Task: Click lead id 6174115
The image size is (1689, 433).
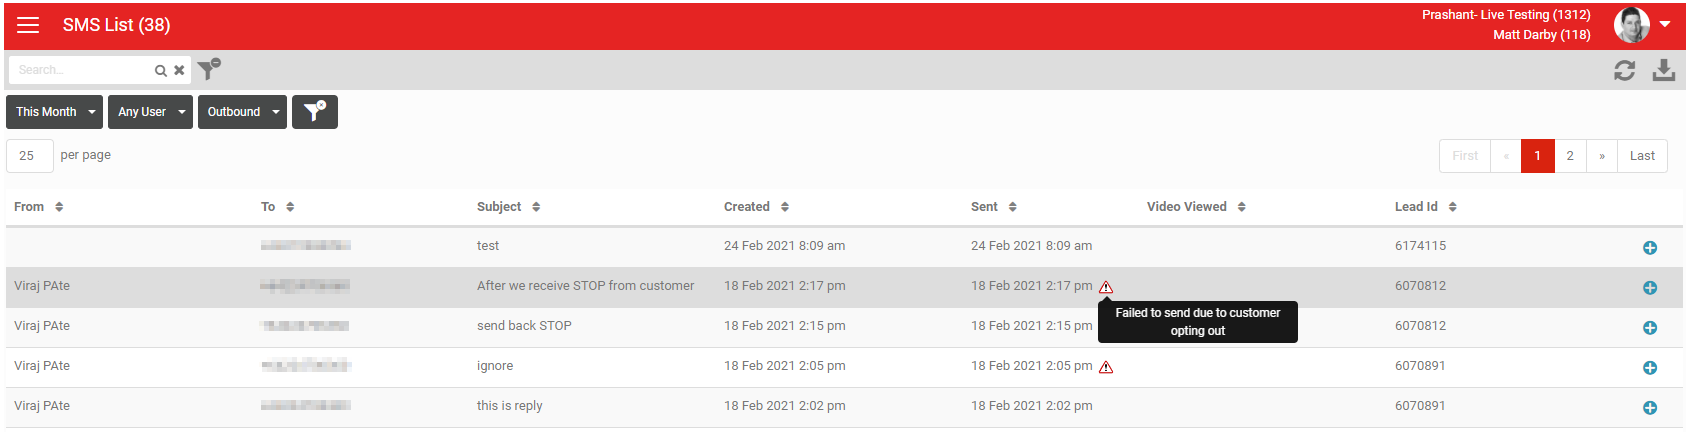Action: 1420,246
